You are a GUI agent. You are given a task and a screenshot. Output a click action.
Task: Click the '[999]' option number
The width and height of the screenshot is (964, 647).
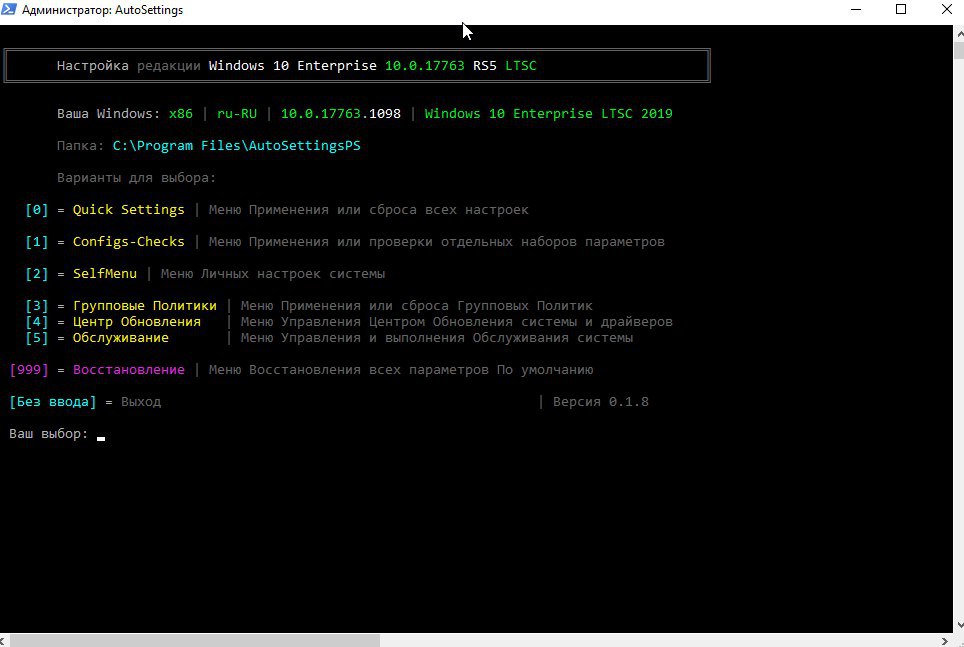pyautogui.click(x=29, y=370)
